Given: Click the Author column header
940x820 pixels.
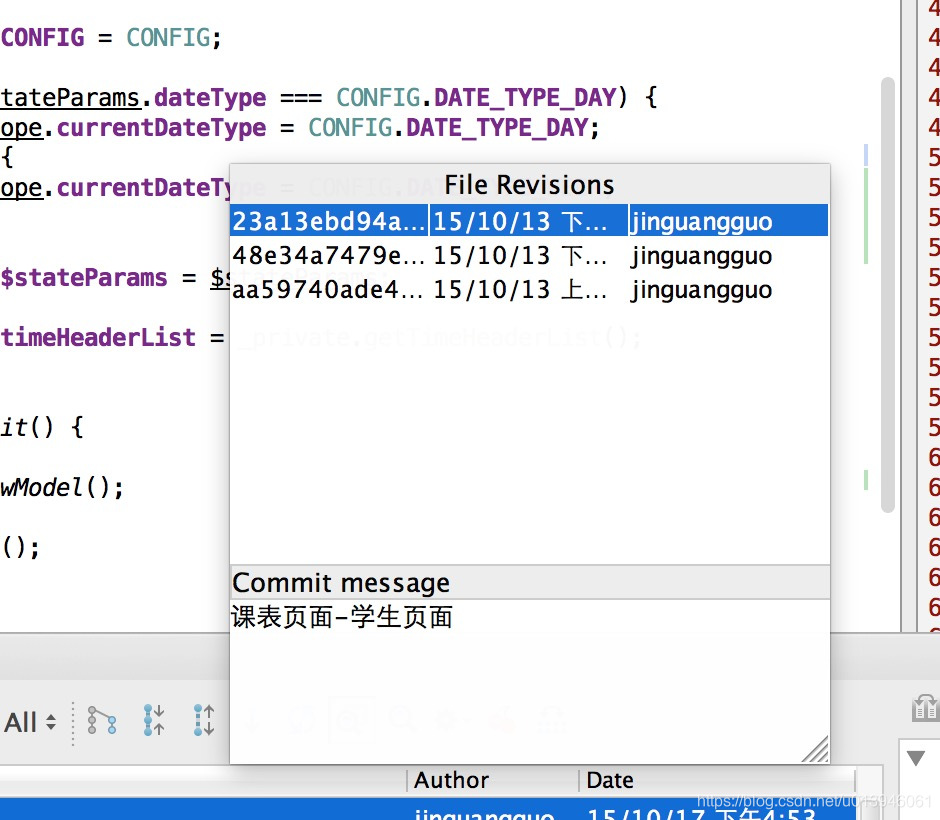Looking at the screenshot, I should click(451, 780).
